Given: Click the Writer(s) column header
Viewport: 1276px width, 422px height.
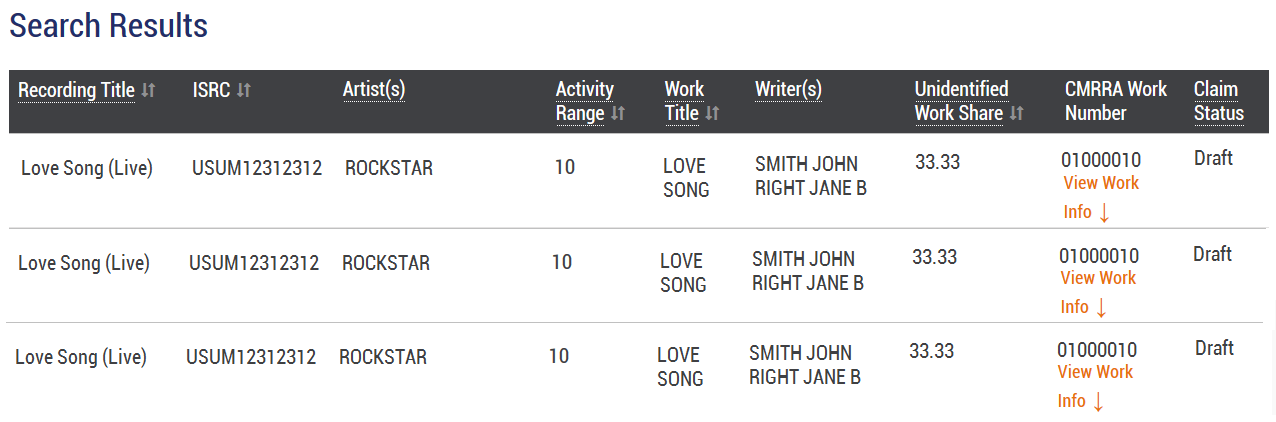Looking at the screenshot, I should pyautogui.click(x=788, y=90).
